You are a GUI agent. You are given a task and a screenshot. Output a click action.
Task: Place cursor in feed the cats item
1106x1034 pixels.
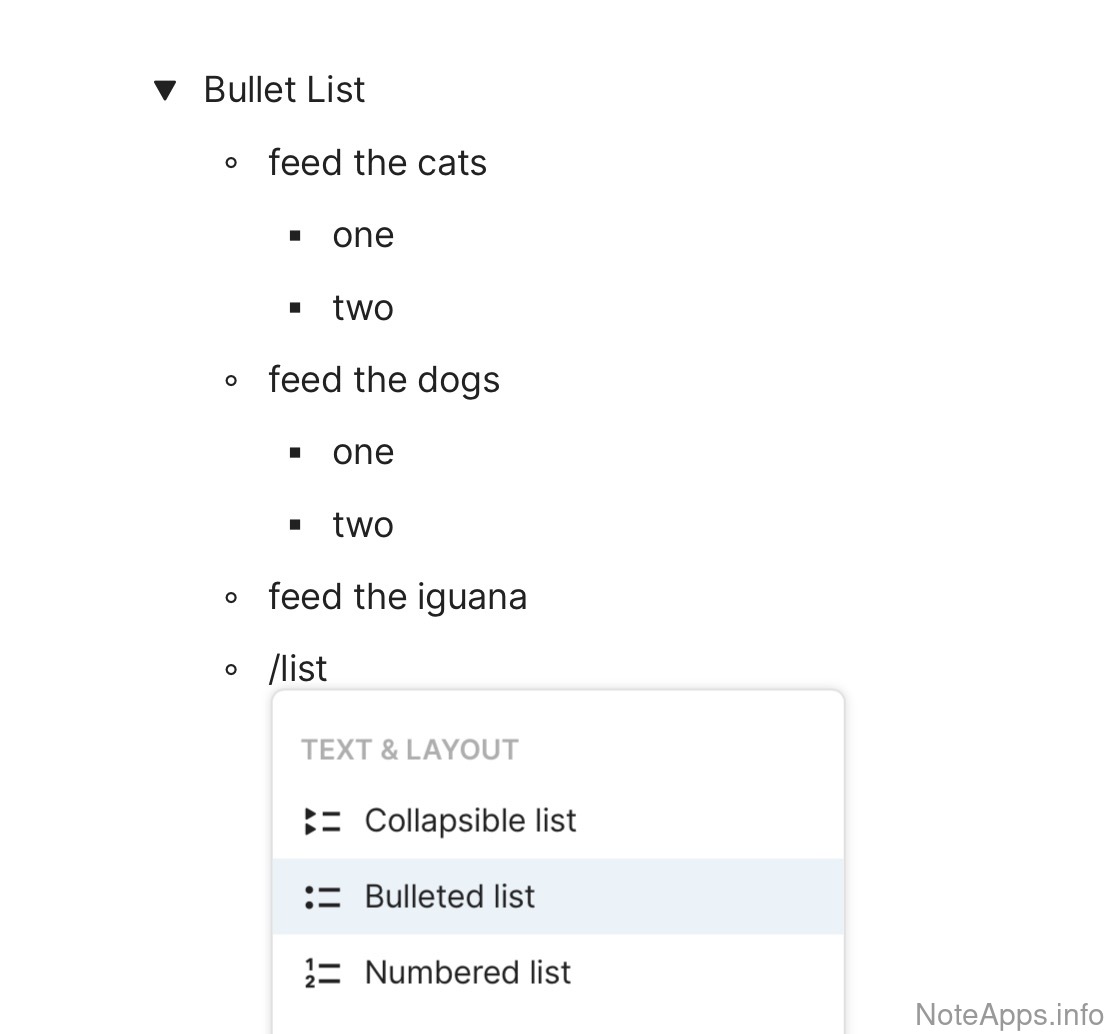point(377,163)
